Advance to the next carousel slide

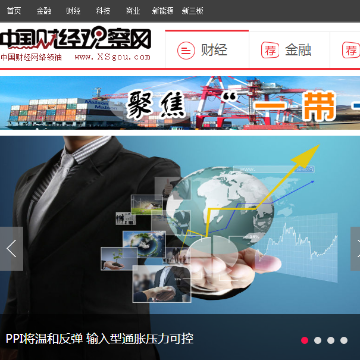coord(355,249)
